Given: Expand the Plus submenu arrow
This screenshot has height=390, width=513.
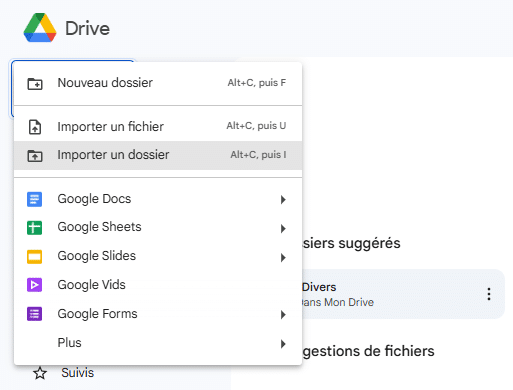Looking at the screenshot, I should click(x=283, y=344).
